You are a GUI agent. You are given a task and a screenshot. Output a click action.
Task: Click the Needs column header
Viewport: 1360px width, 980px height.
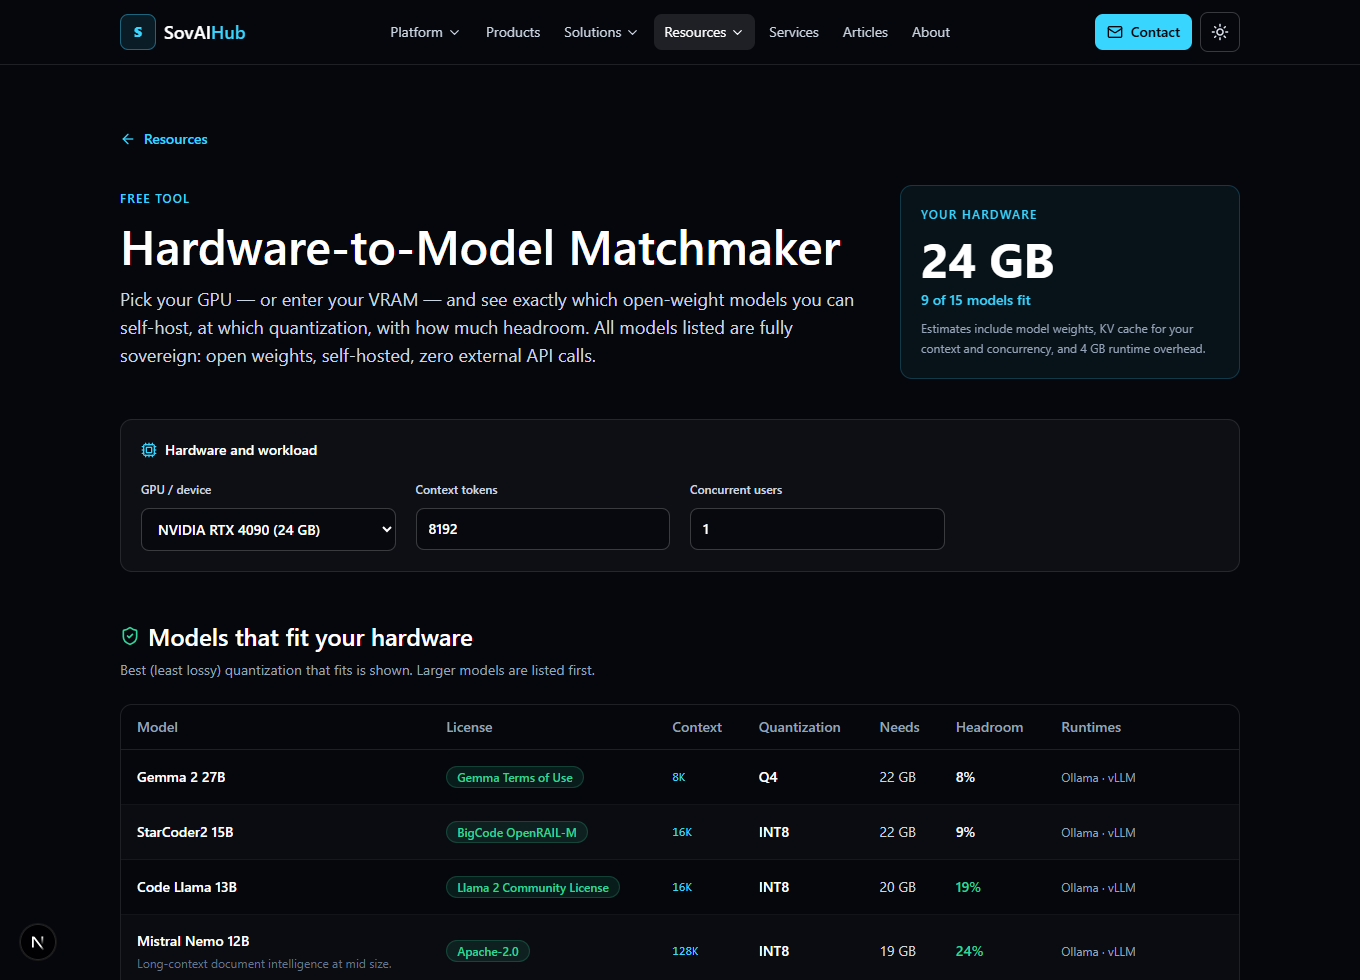(899, 727)
